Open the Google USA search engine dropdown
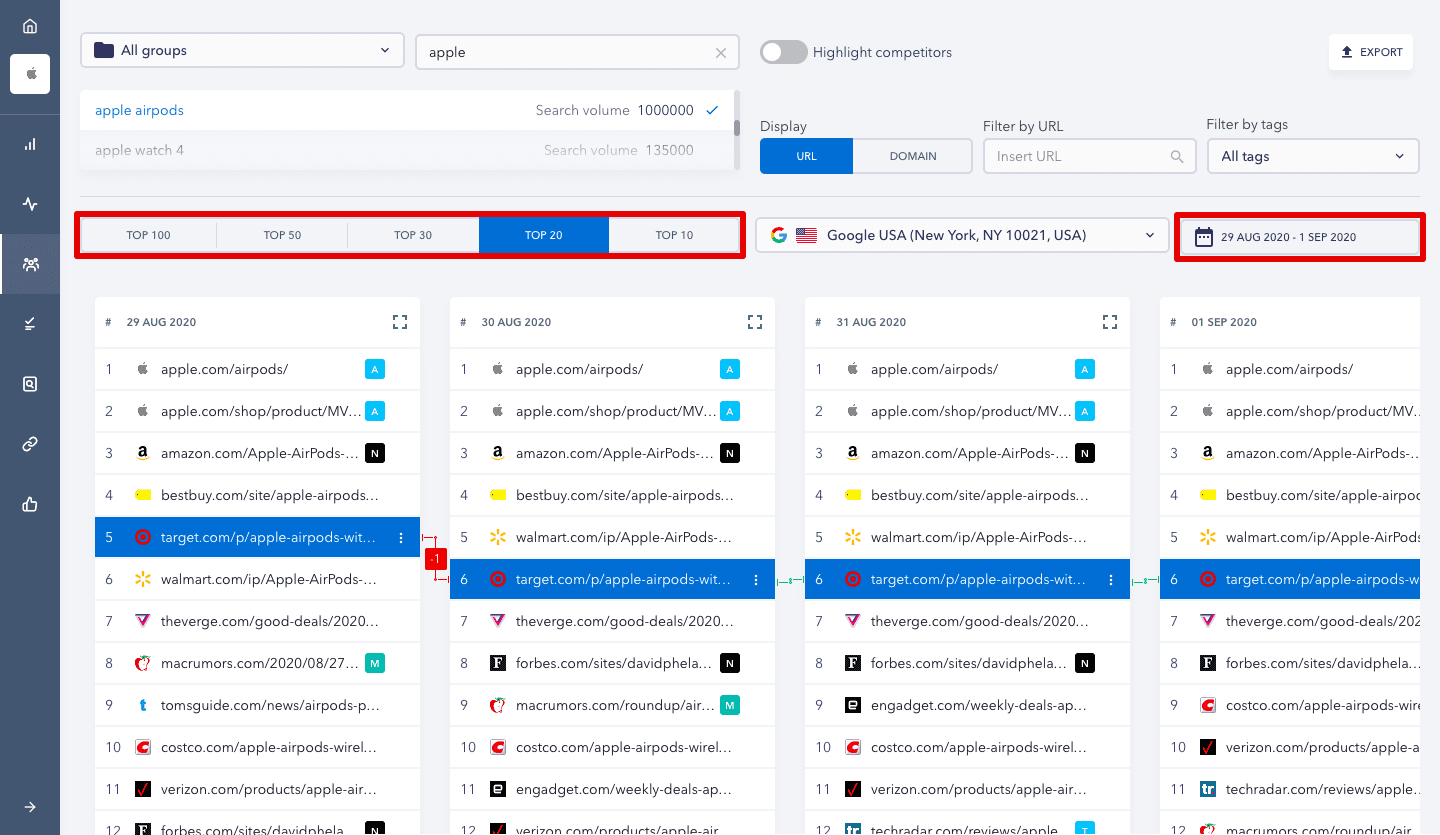This screenshot has height=835, width=1440. click(x=962, y=236)
